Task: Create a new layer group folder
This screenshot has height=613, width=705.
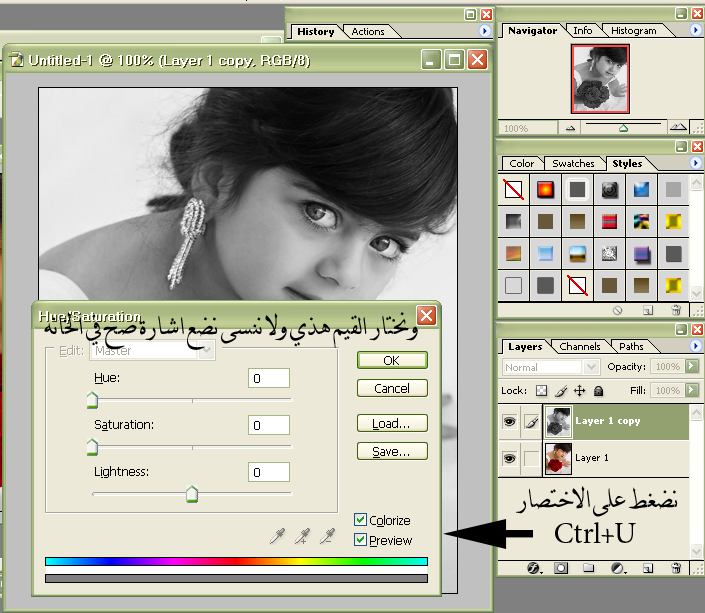Action: coord(589,568)
